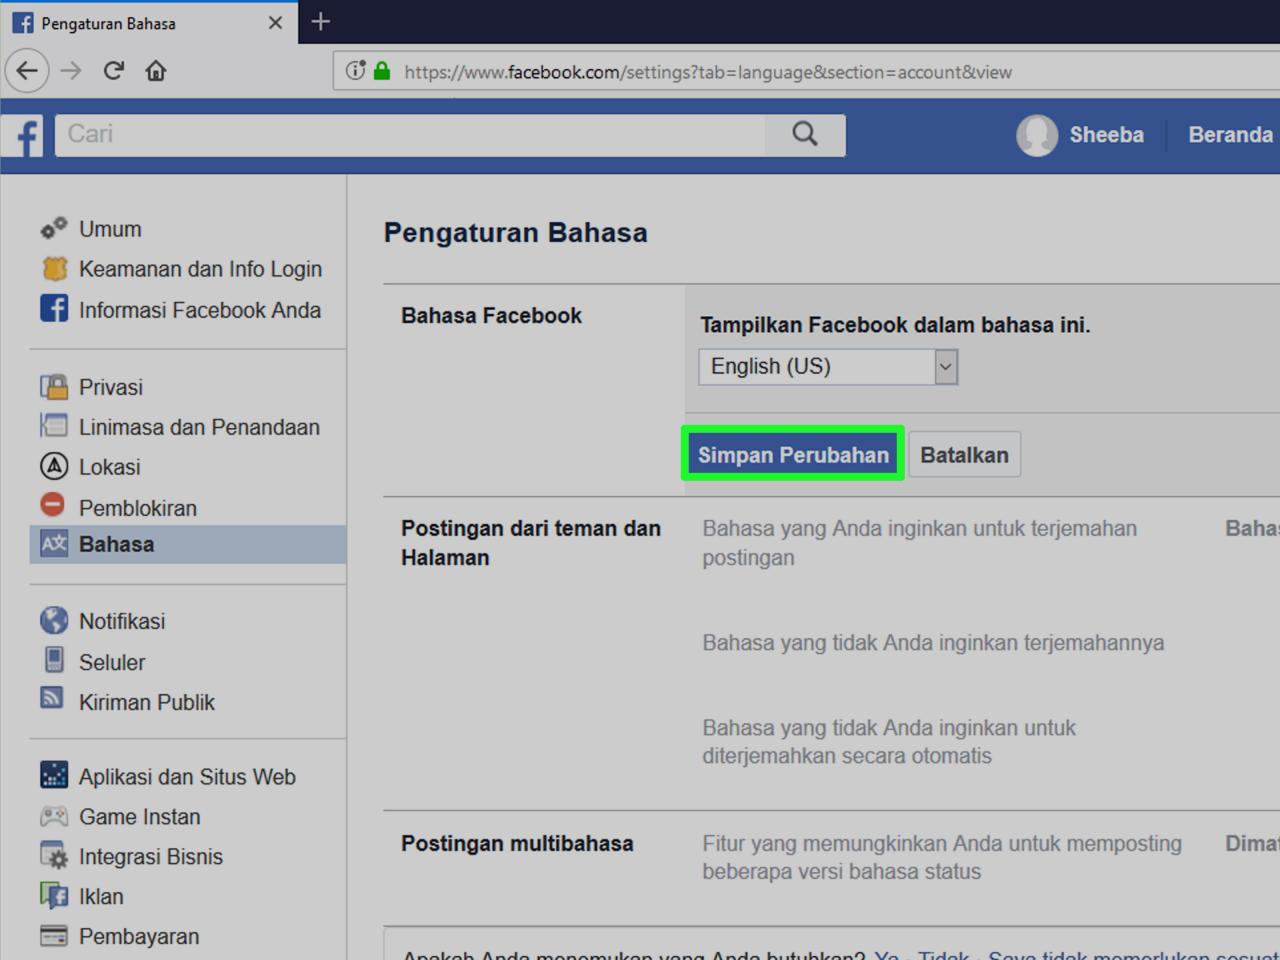Open Keamanan dan Info Login section
The width and height of the screenshot is (1280, 960).
click(x=200, y=269)
